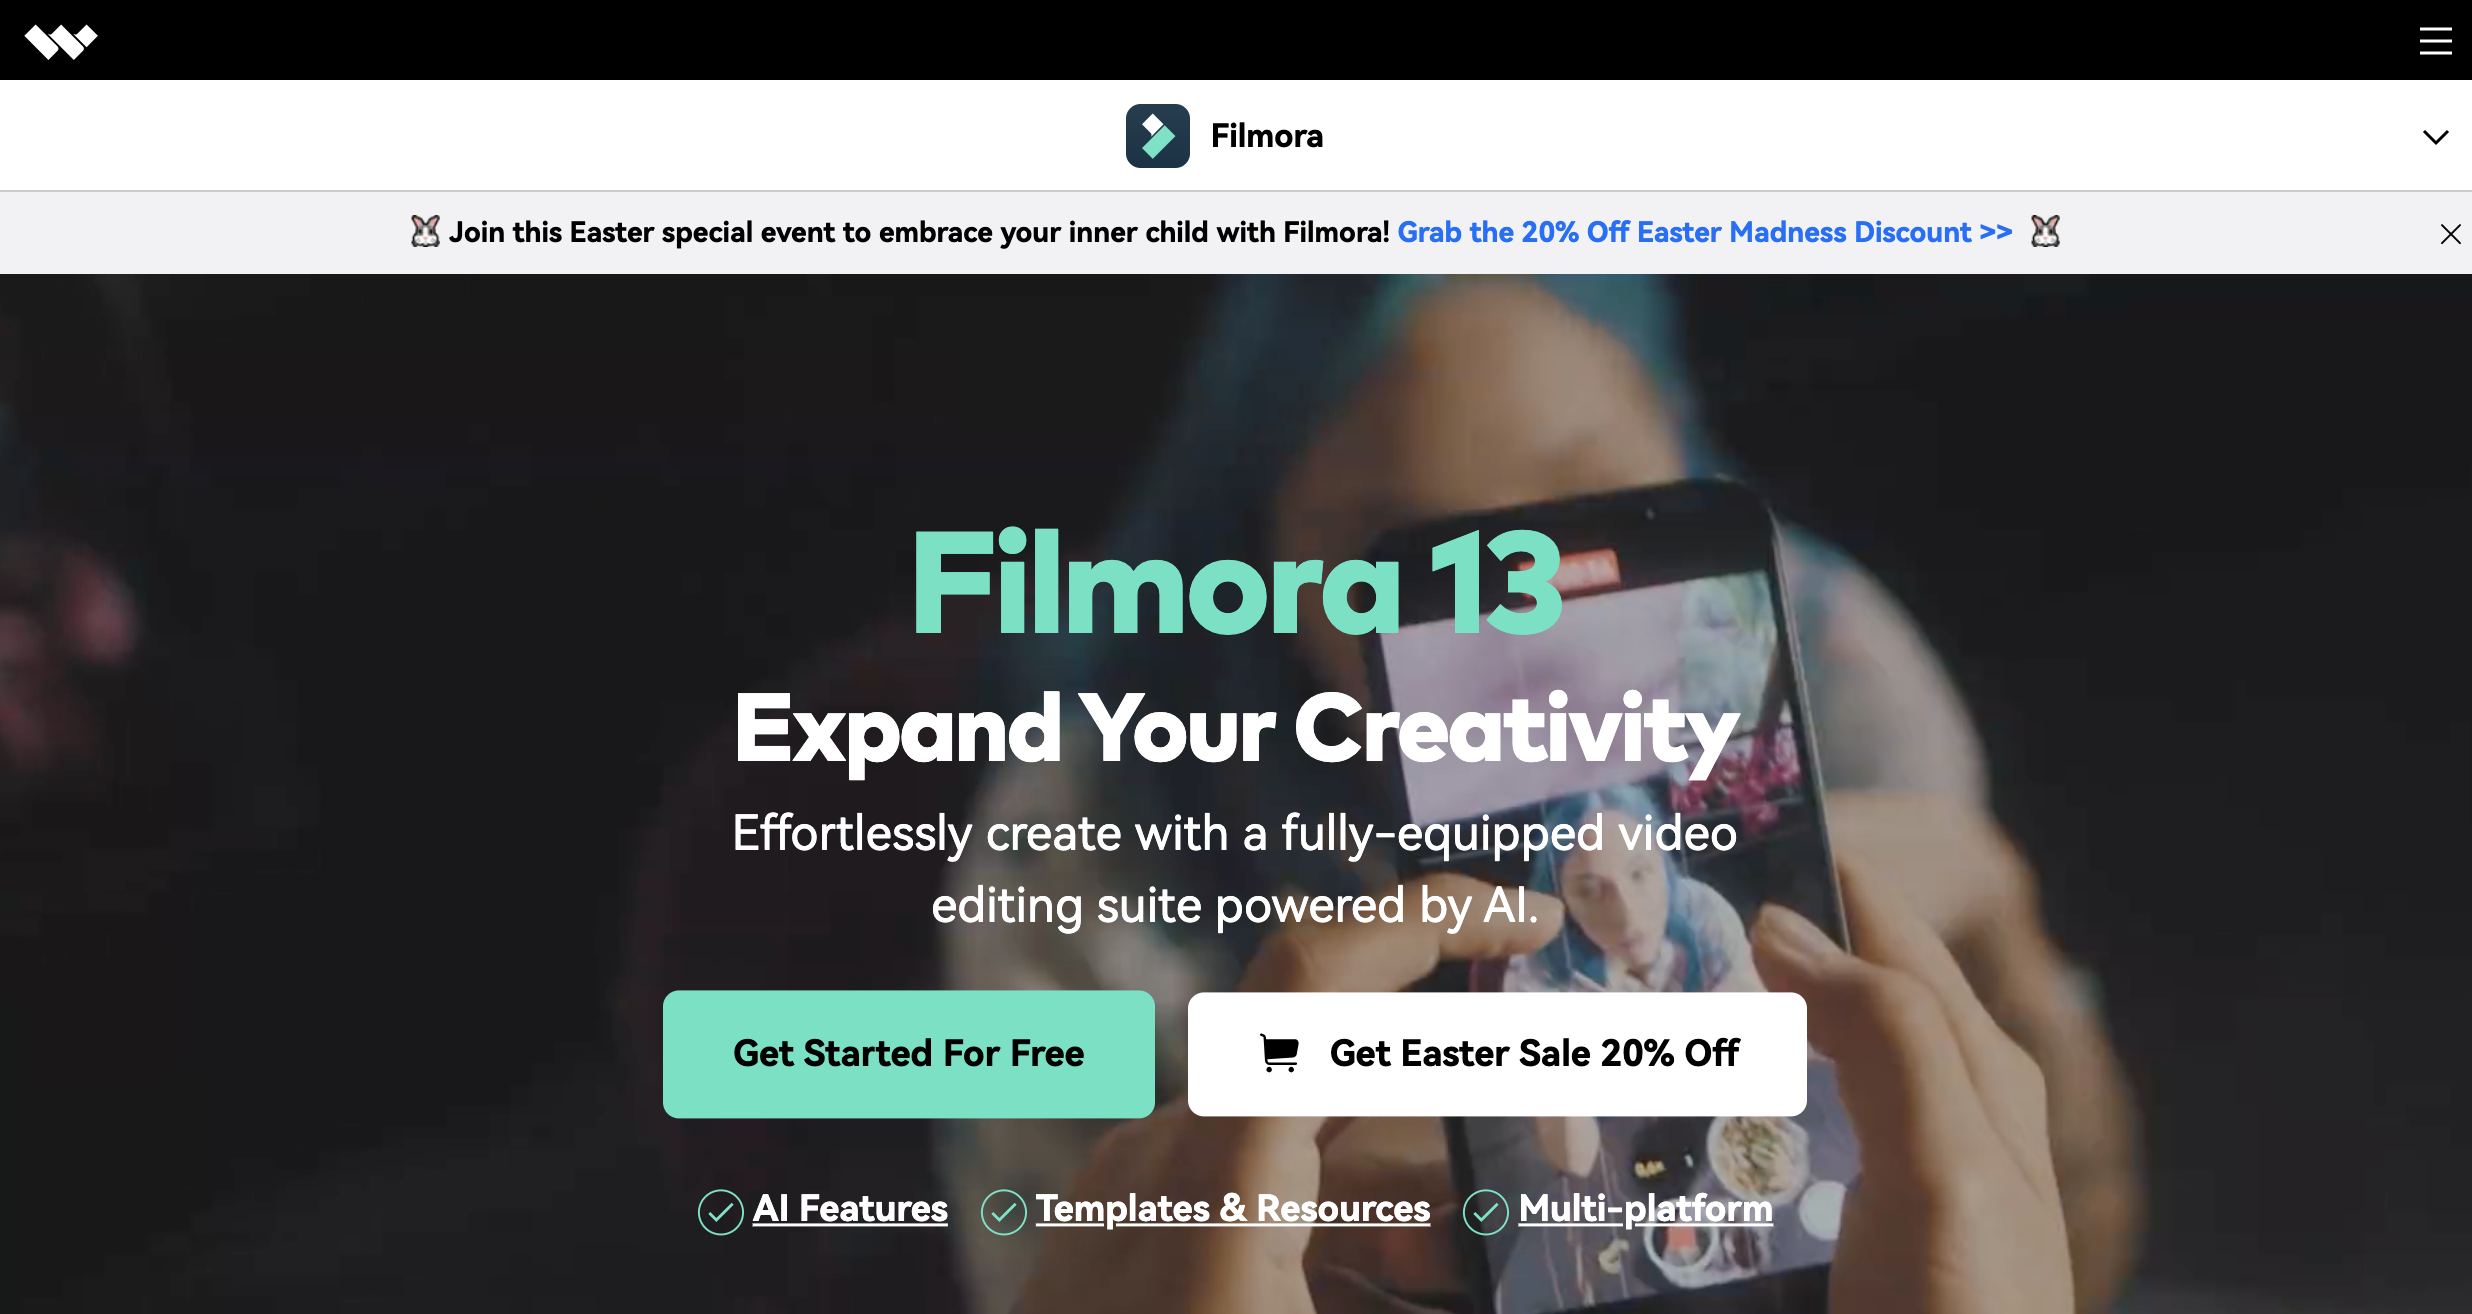This screenshot has width=2472, height=1314.
Task: Click the Multi-platform checkmark icon
Action: pyautogui.click(x=1481, y=1209)
